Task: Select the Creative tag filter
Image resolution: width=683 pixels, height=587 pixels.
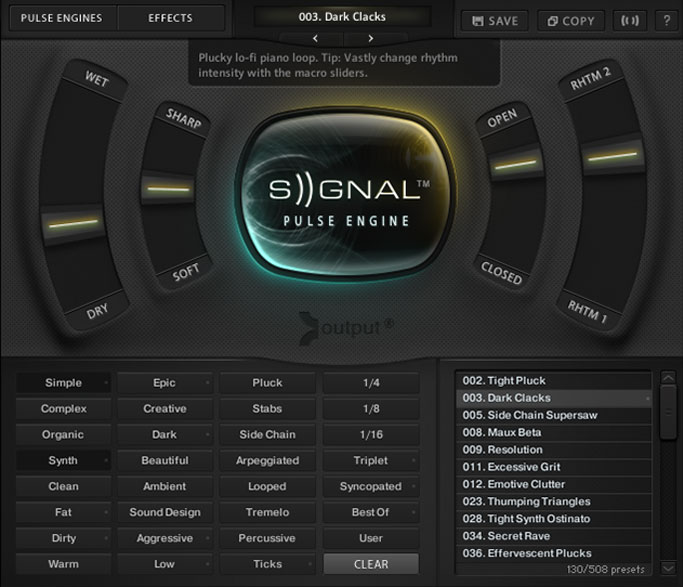Action: point(165,408)
